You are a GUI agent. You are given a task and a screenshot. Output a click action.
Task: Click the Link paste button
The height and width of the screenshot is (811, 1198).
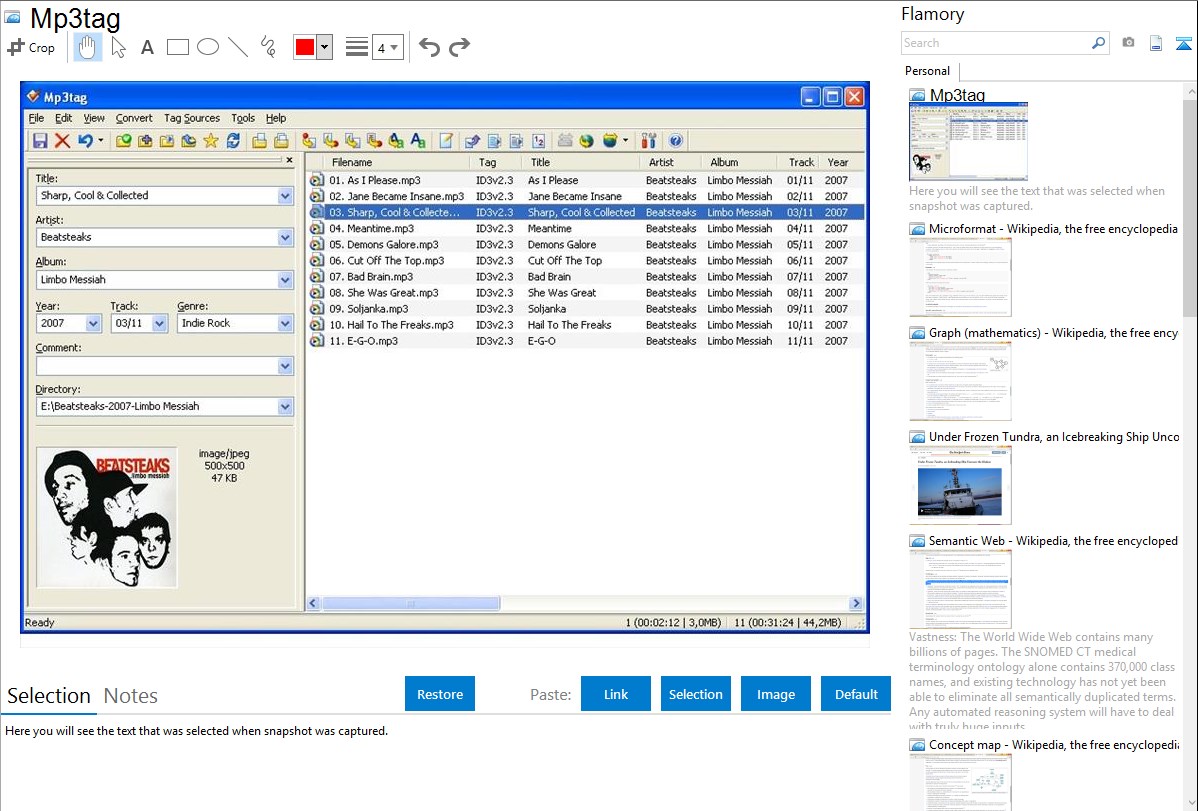[x=616, y=694]
